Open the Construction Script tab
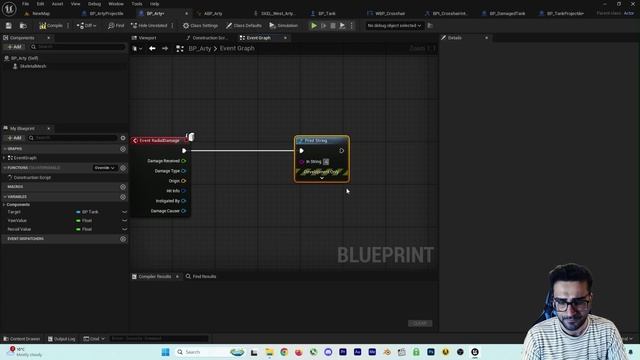The width and height of the screenshot is (640, 360). point(209,38)
